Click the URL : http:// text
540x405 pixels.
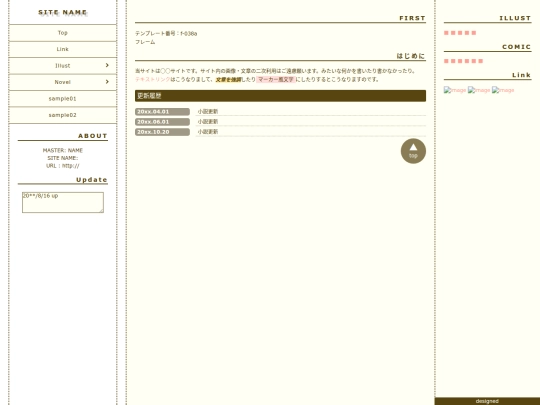(63, 166)
